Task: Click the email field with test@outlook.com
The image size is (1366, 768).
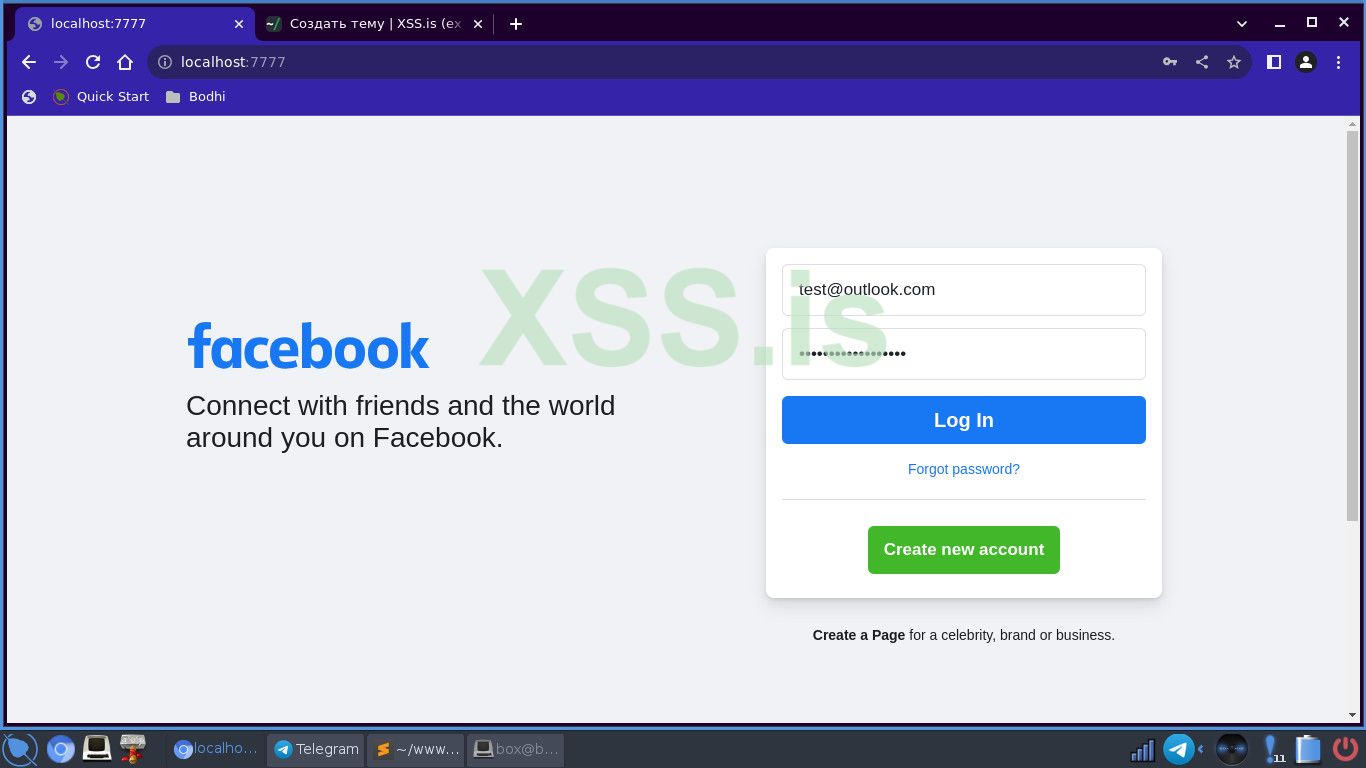Action: pyautogui.click(x=964, y=290)
